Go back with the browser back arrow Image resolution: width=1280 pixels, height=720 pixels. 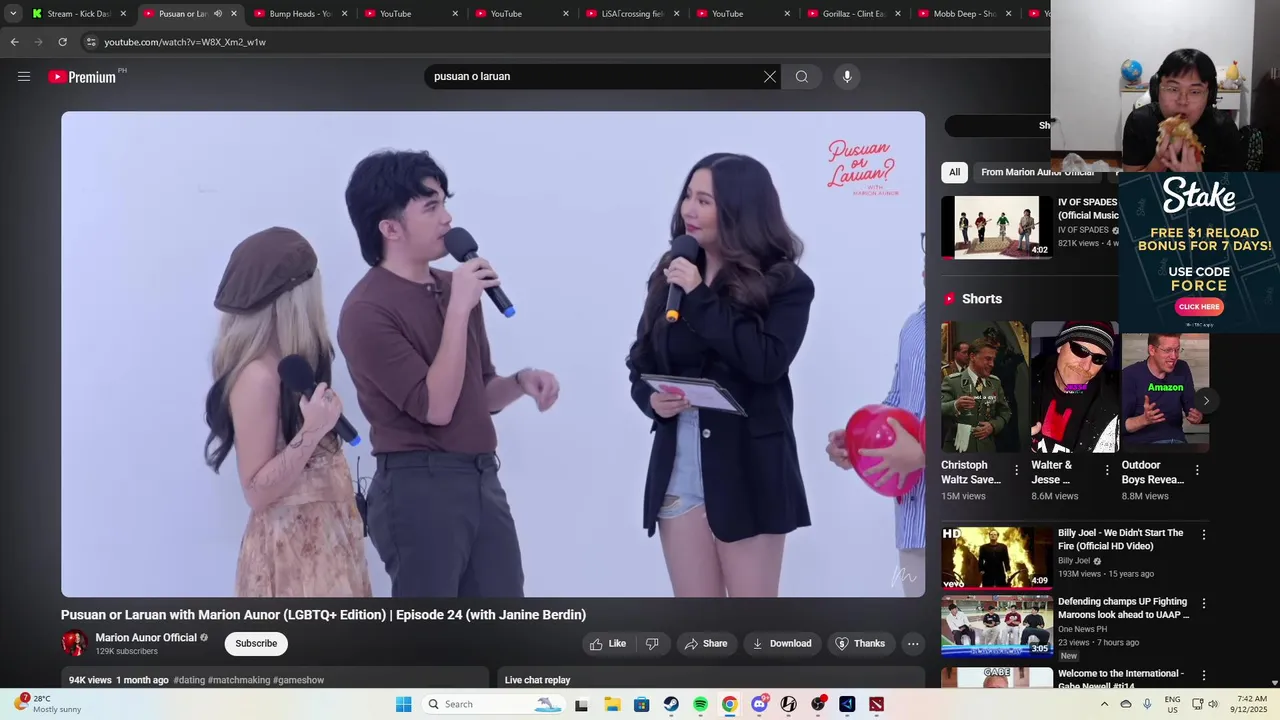[x=14, y=42]
